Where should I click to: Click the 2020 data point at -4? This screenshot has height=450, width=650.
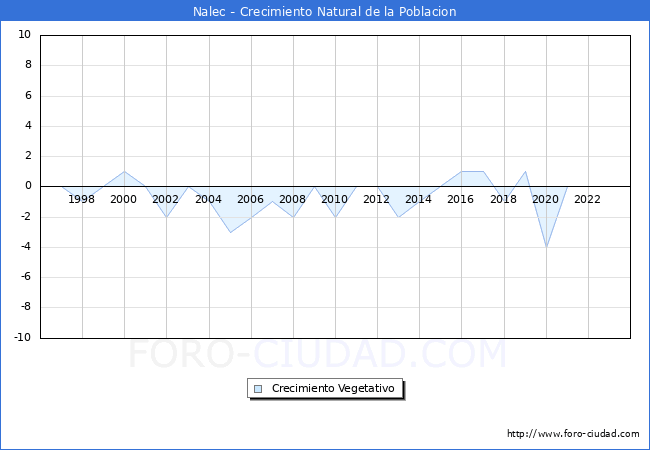point(546,247)
